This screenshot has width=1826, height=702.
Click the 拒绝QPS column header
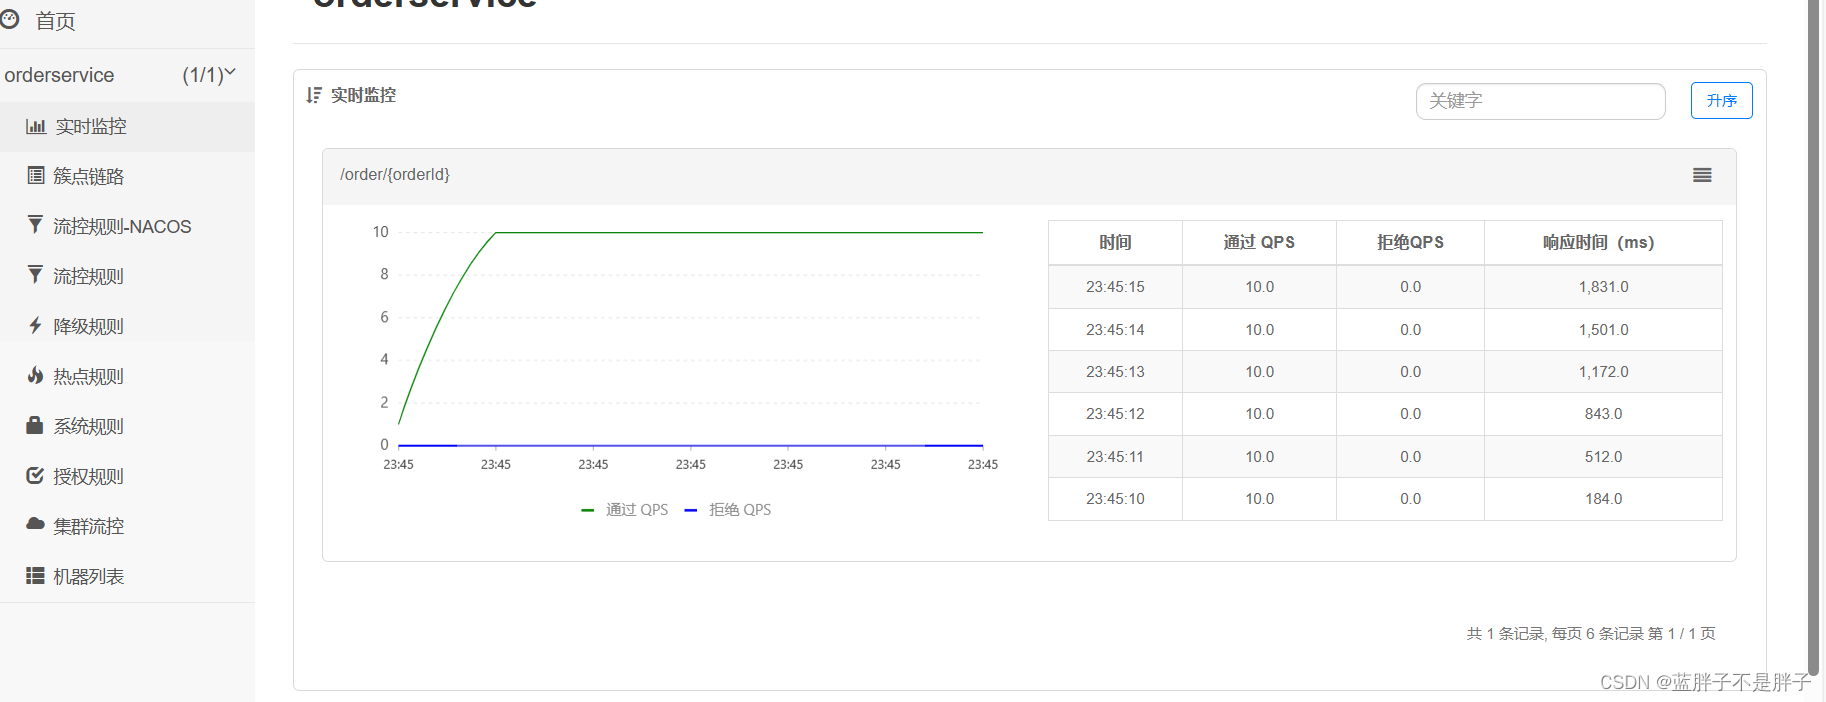[x=1410, y=242]
